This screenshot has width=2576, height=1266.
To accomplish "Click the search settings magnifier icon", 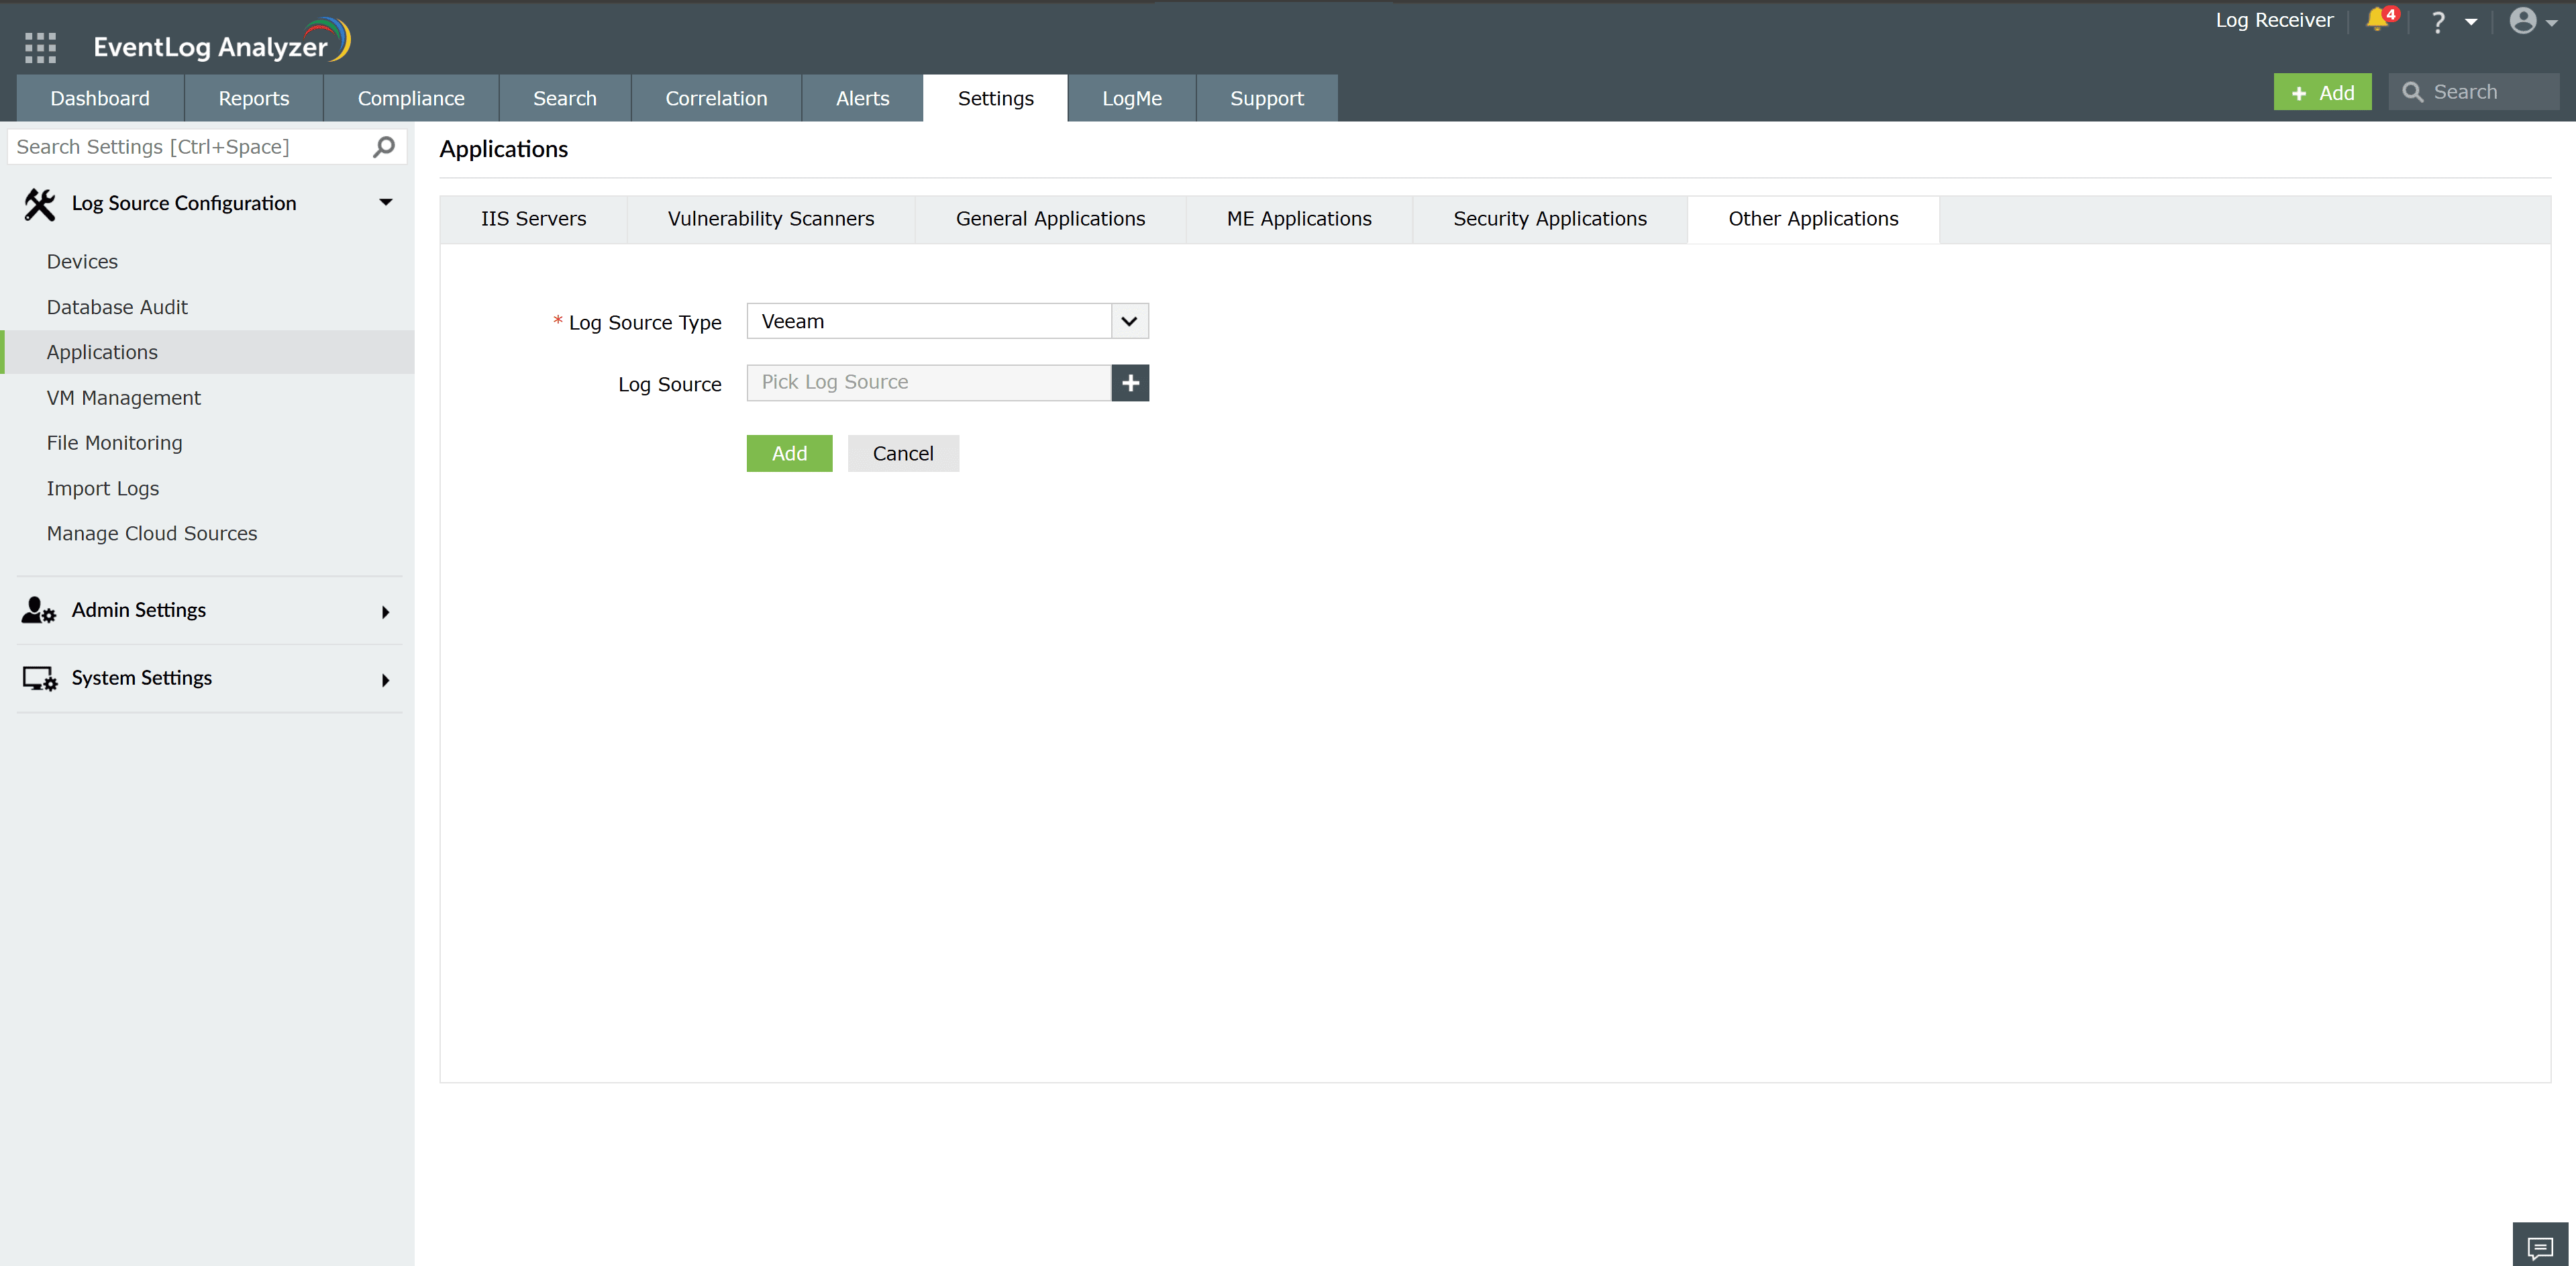I will [x=384, y=147].
